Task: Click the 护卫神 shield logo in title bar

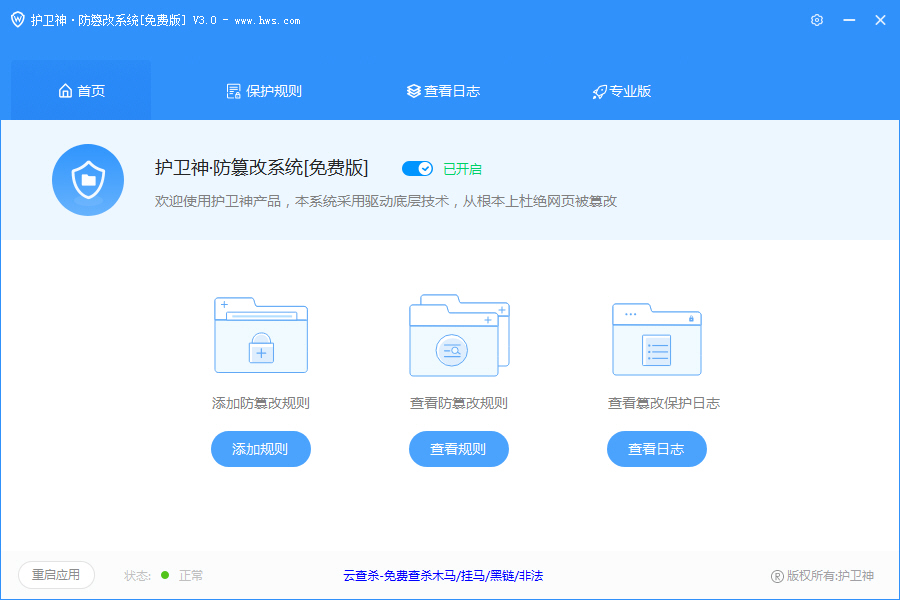Action: click(18, 20)
